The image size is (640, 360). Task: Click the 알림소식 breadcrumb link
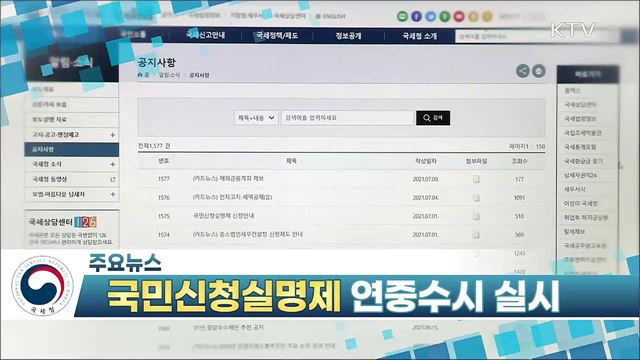coord(169,75)
